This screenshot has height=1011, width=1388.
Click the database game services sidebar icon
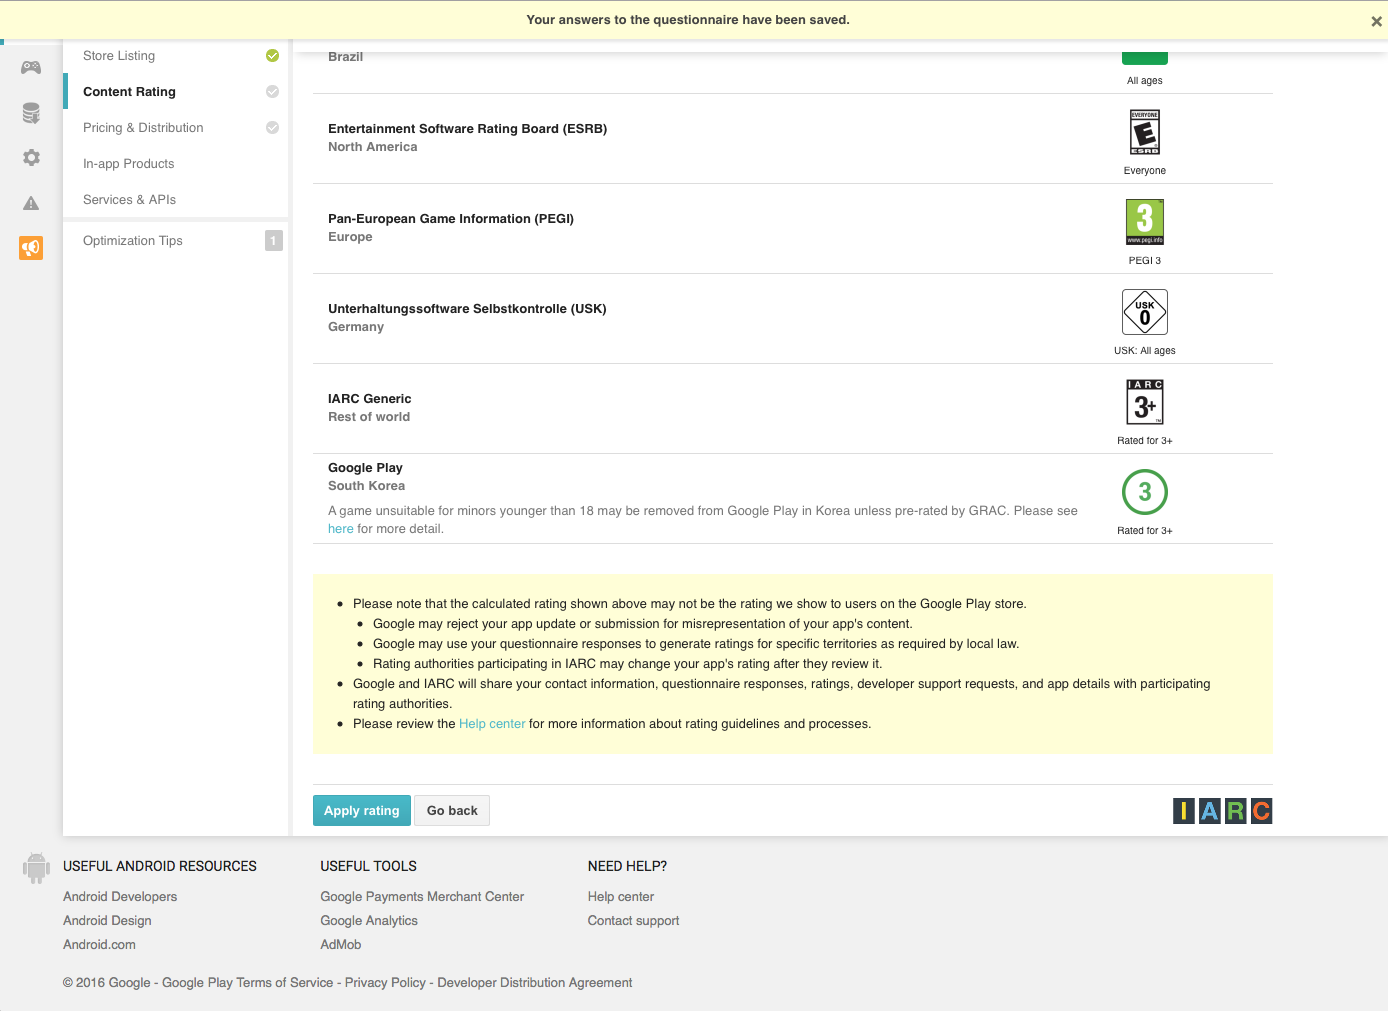(31, 113)
